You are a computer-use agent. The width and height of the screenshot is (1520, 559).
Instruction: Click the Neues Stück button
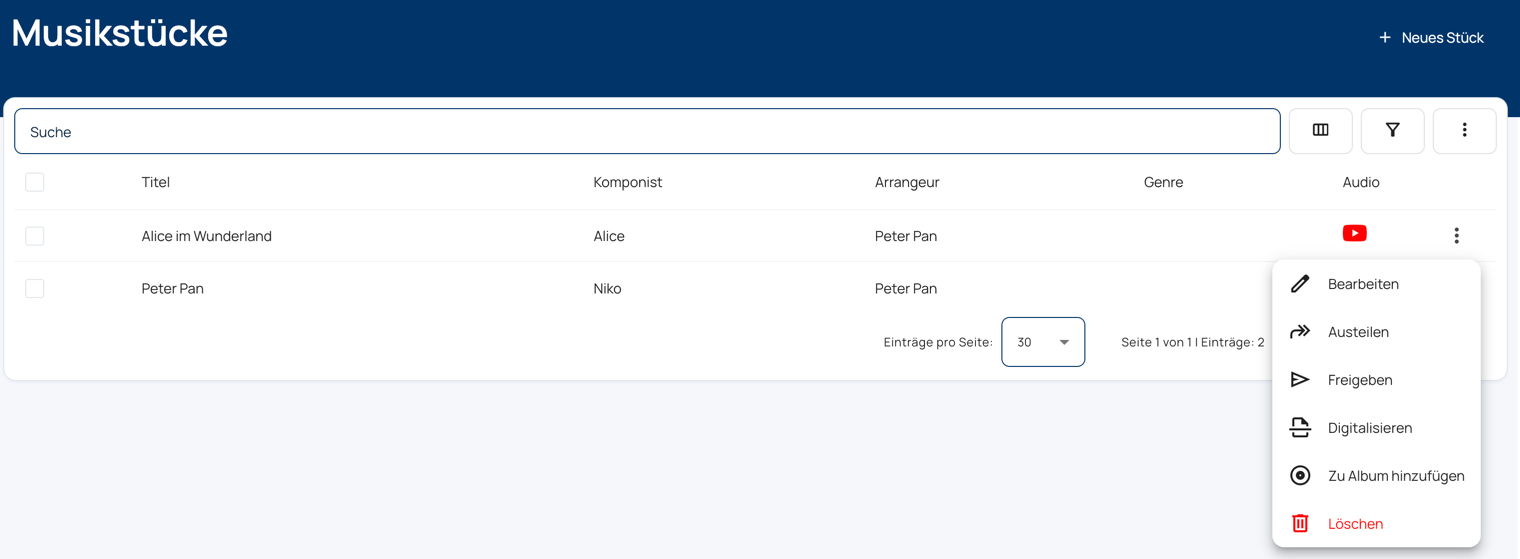point(1431,38)
